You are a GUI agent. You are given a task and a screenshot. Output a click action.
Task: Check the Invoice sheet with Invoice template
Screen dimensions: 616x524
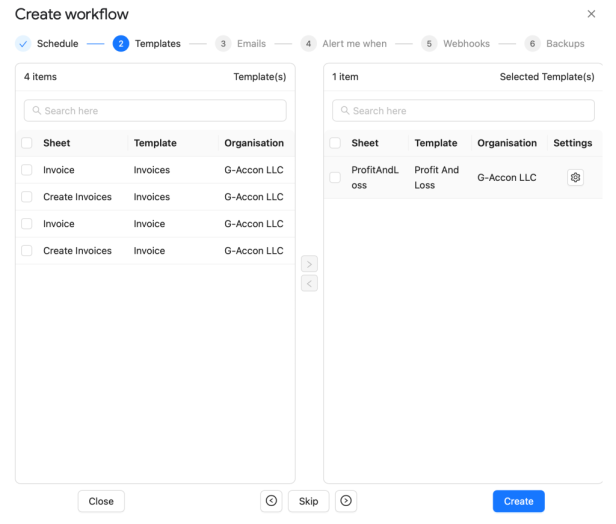(x=27, y=224)
